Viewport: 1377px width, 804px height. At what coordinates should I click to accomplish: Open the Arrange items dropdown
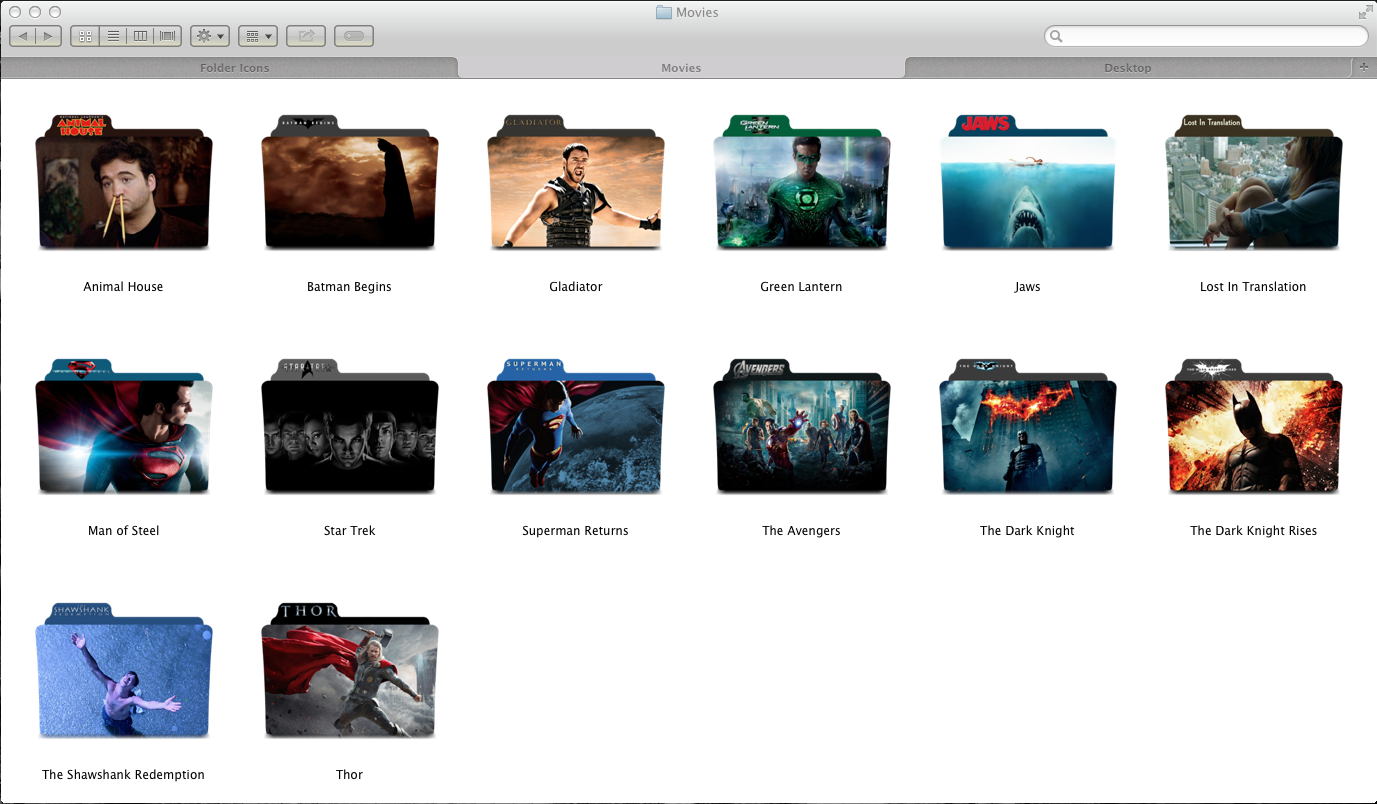[x=258, y=36]
